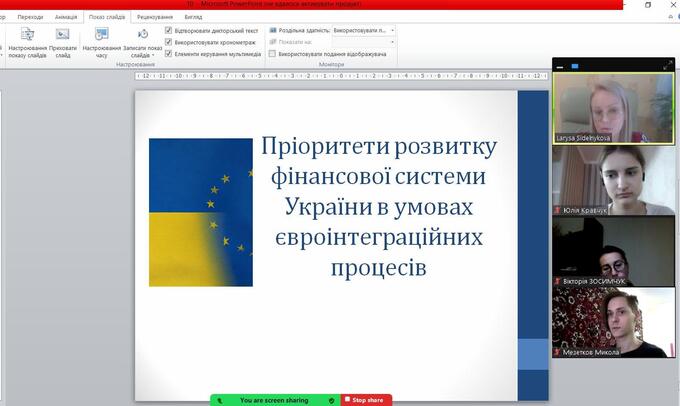Viewport: 680px width, 406px height.
Task: Minimize the Zoom video thumbnail strip
Action: tap(561, 65)
